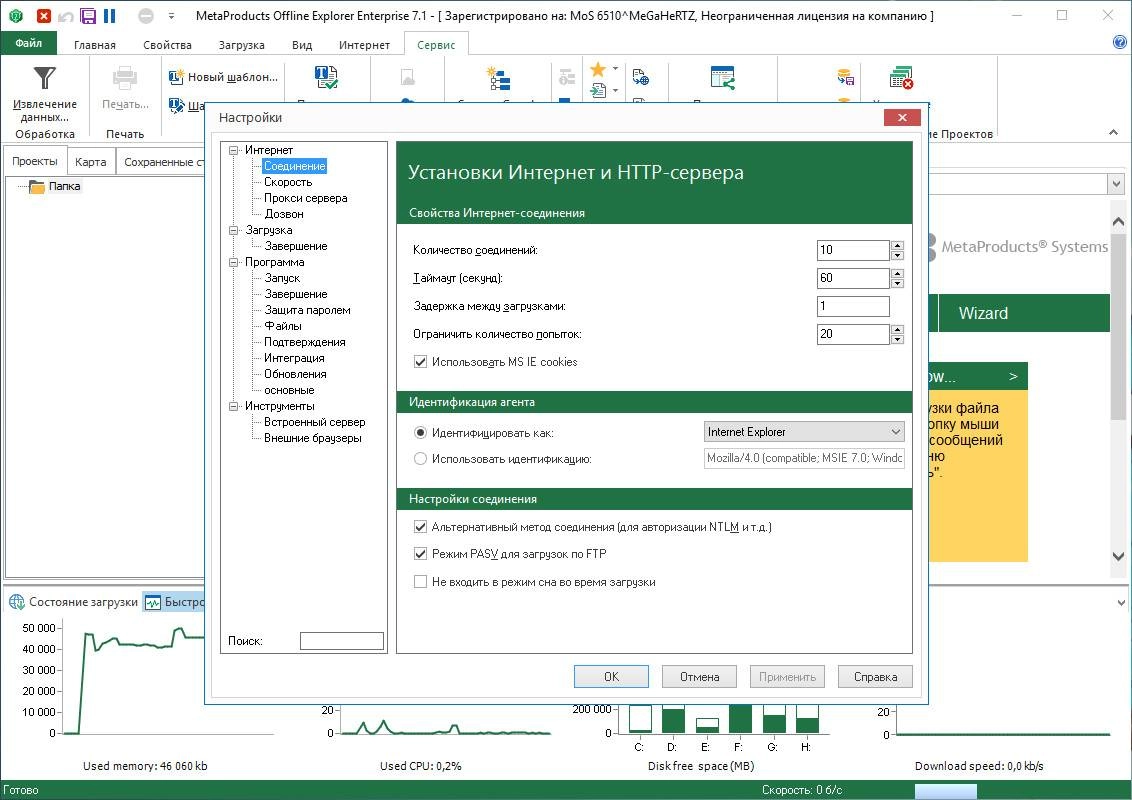Click the Папка folder icon in Projects tree
Image resolution: width=1132 pixels, height=800 pixels.
(x=36, y=186)
